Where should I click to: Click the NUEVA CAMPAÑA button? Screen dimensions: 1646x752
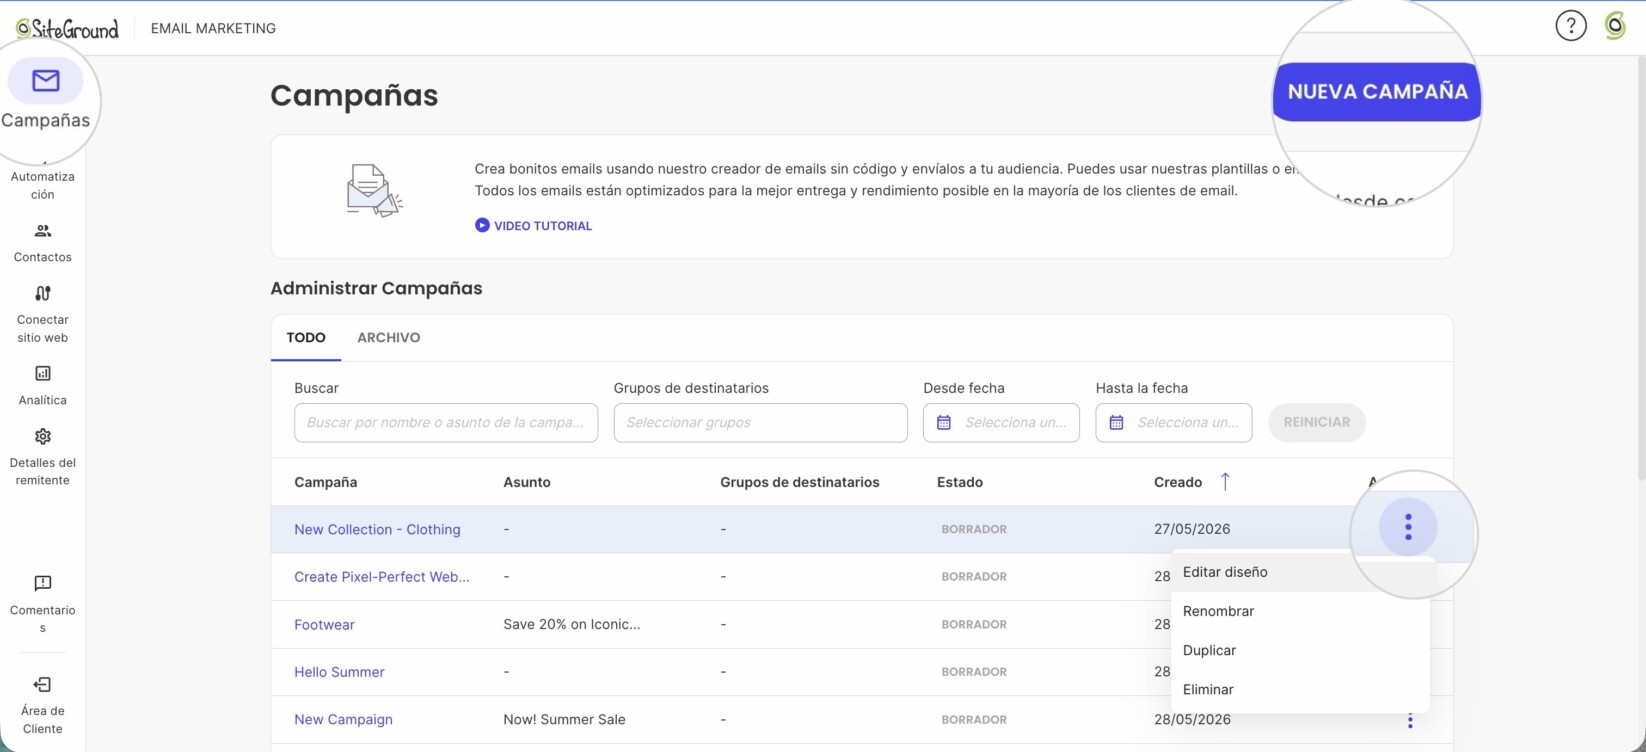[x=1377, y=92]
